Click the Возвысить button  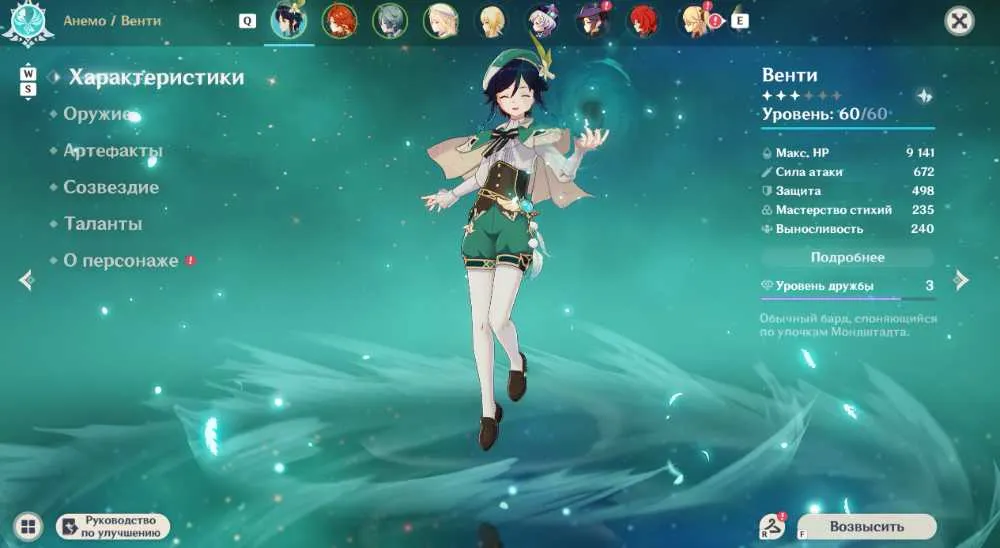click(x=867, y=527)
